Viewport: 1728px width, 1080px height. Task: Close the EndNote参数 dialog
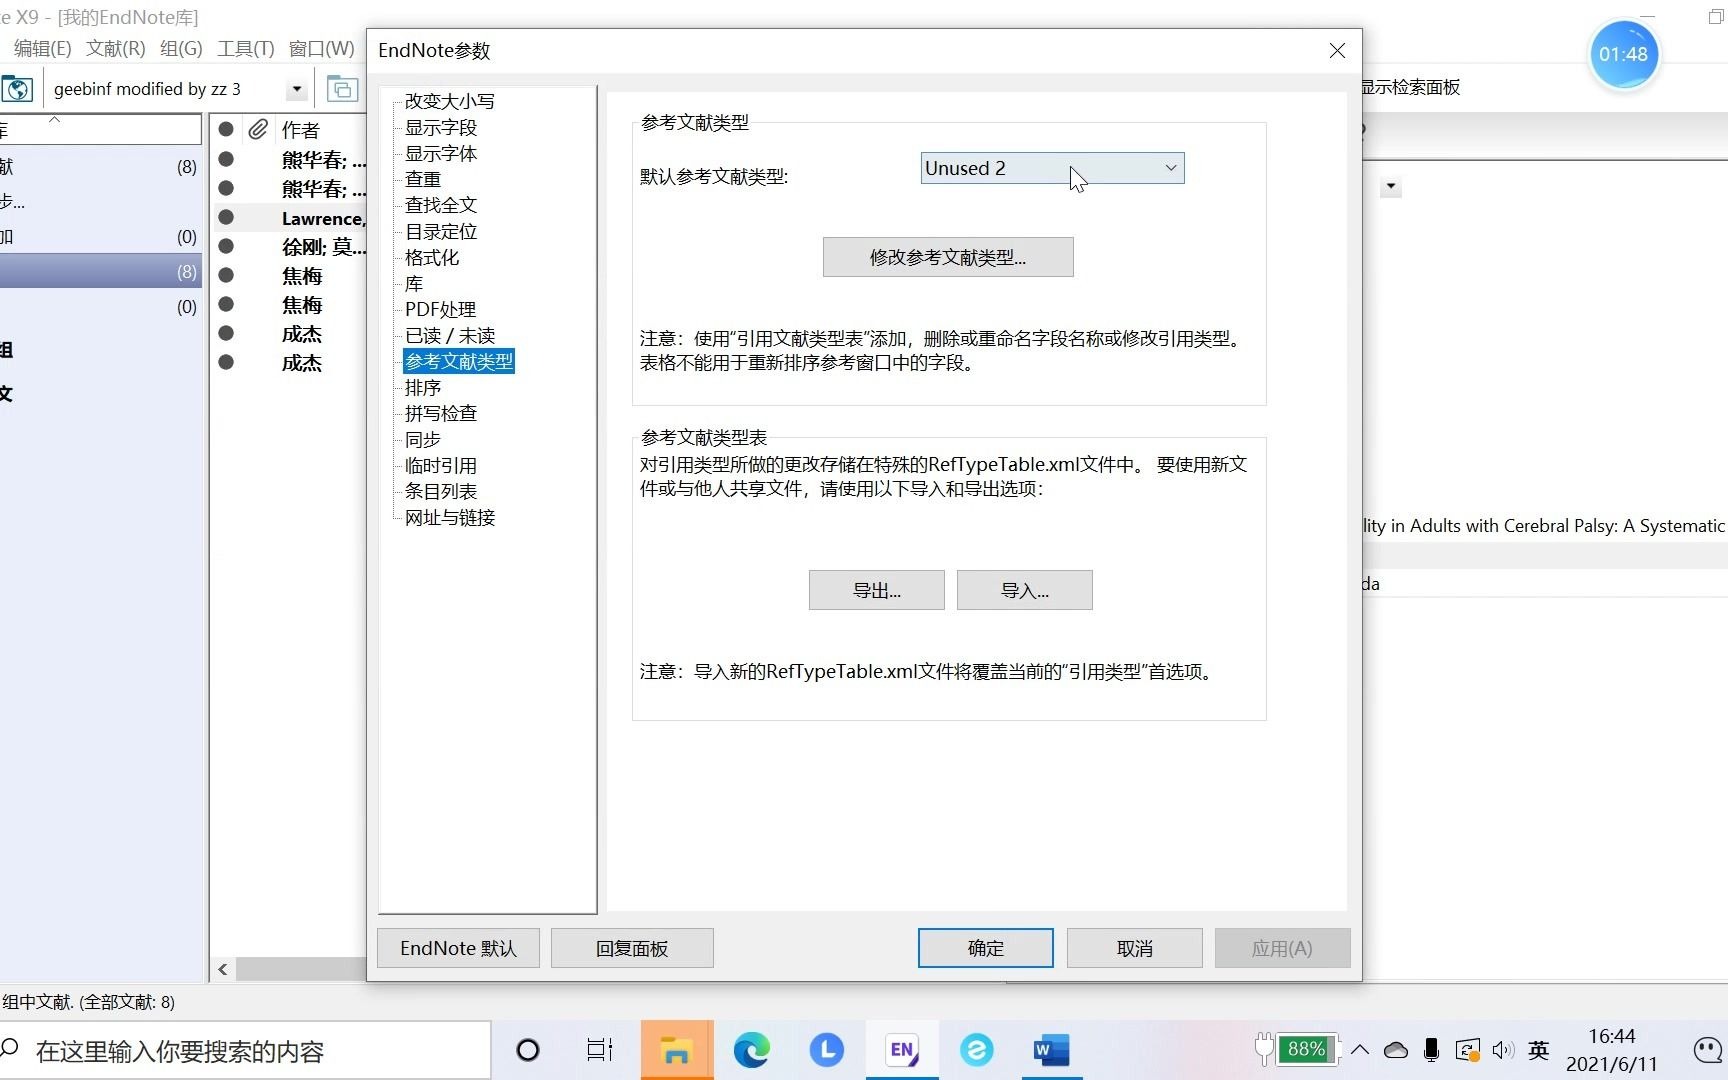[1337, 50]
